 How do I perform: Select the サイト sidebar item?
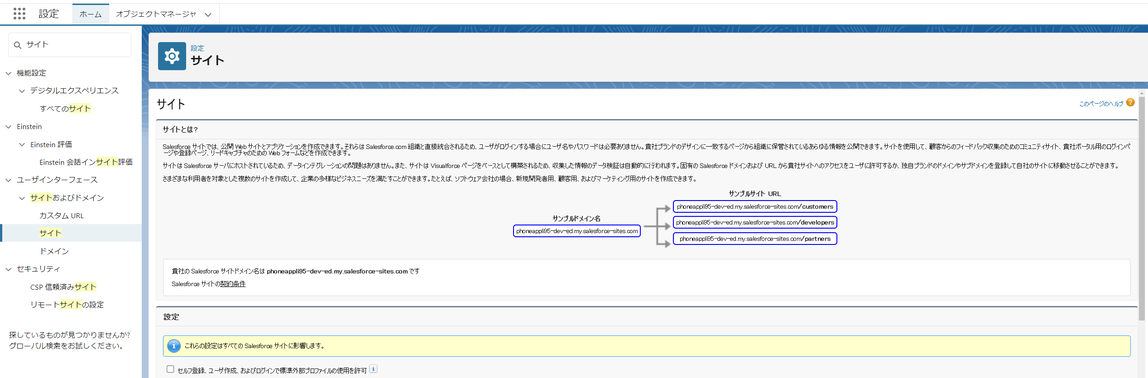tap(51, 233)
